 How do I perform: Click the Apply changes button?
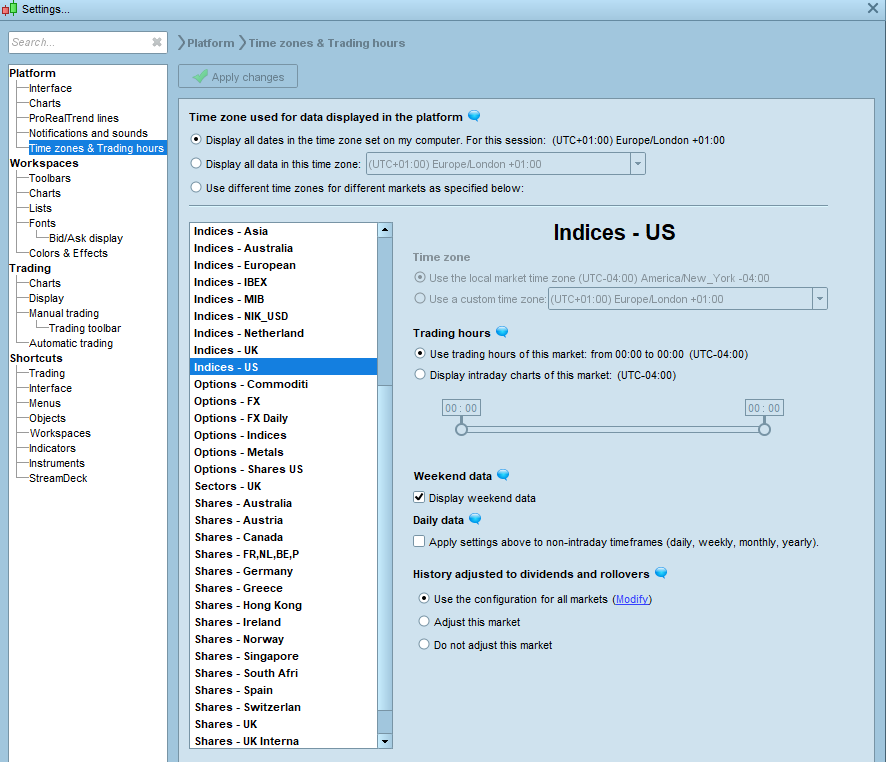tap(238, 77)
